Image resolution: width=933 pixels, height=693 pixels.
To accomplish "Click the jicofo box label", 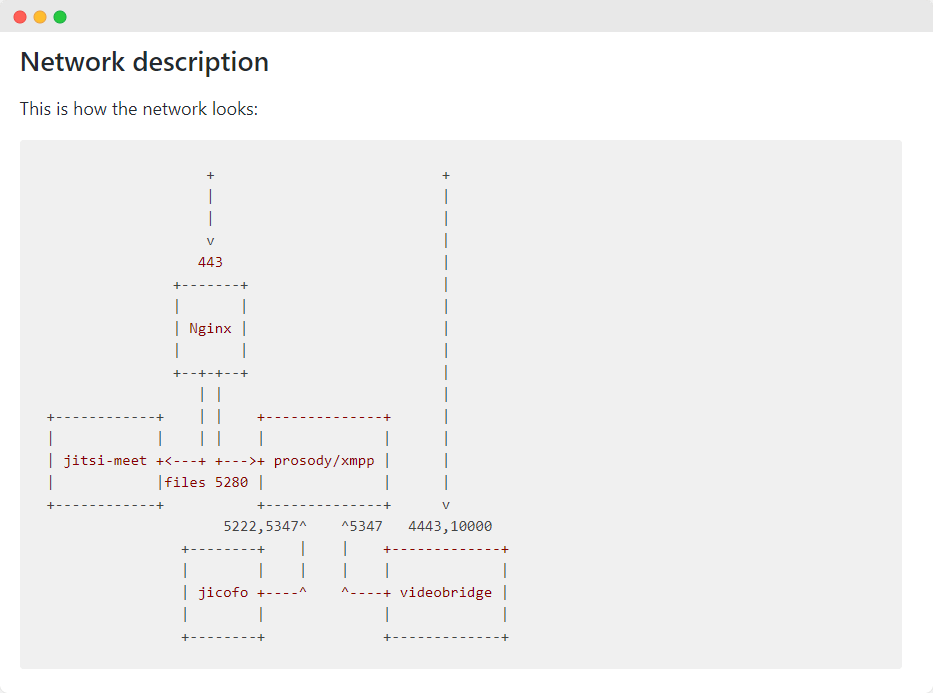I will tap(223, 592).
